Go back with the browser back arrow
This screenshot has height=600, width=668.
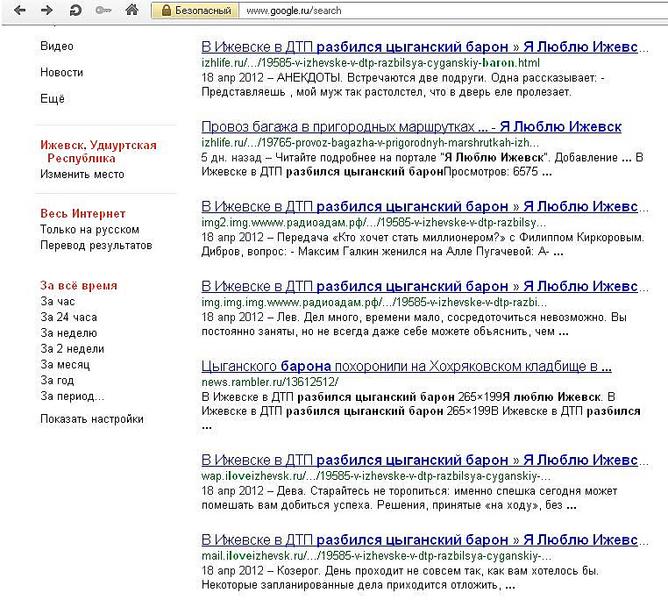pyautogui.click(x=20, y=10)
